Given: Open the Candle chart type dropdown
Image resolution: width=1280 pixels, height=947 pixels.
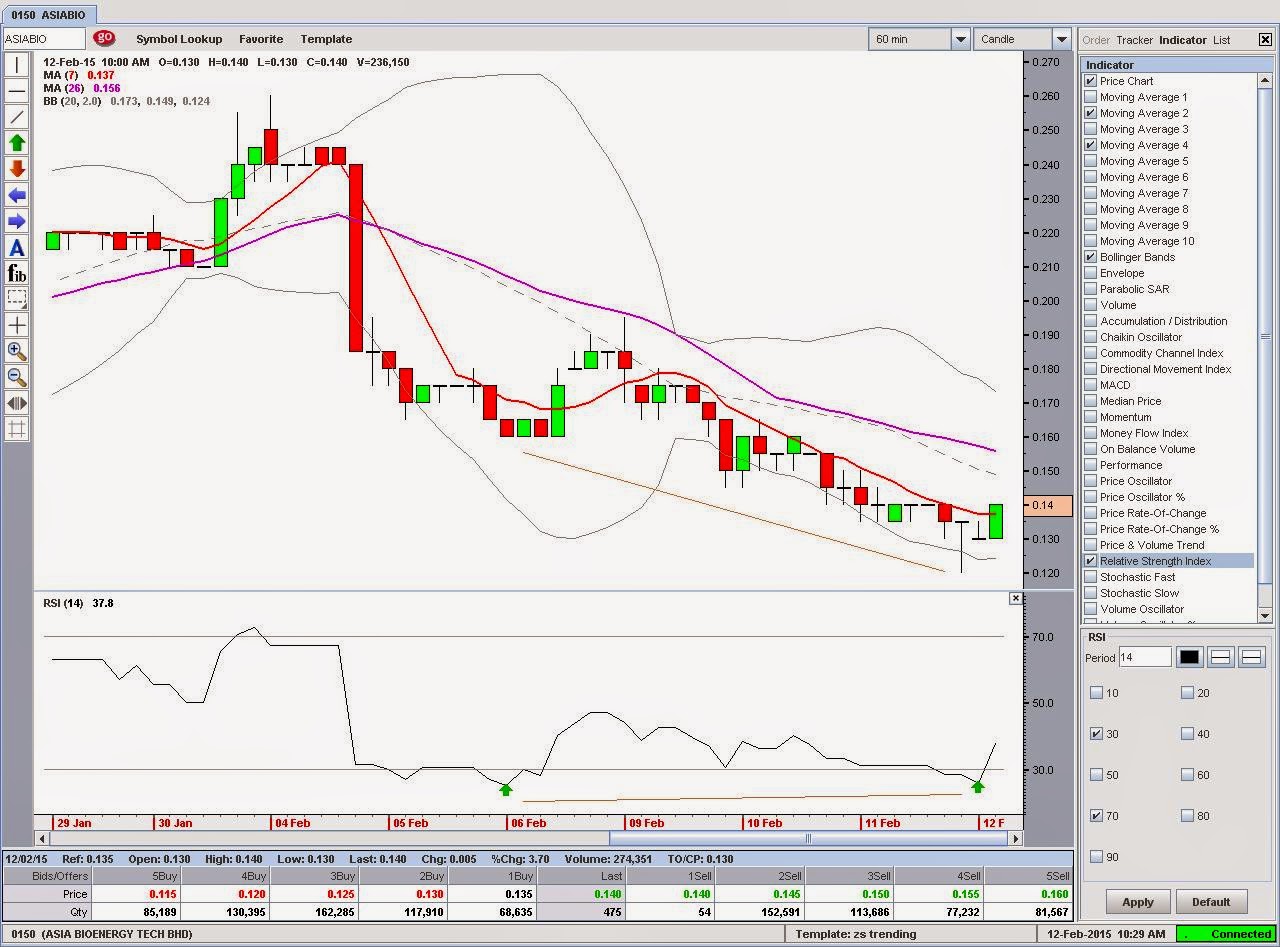Looking at the screenshot, I should tap(1062, 39).
